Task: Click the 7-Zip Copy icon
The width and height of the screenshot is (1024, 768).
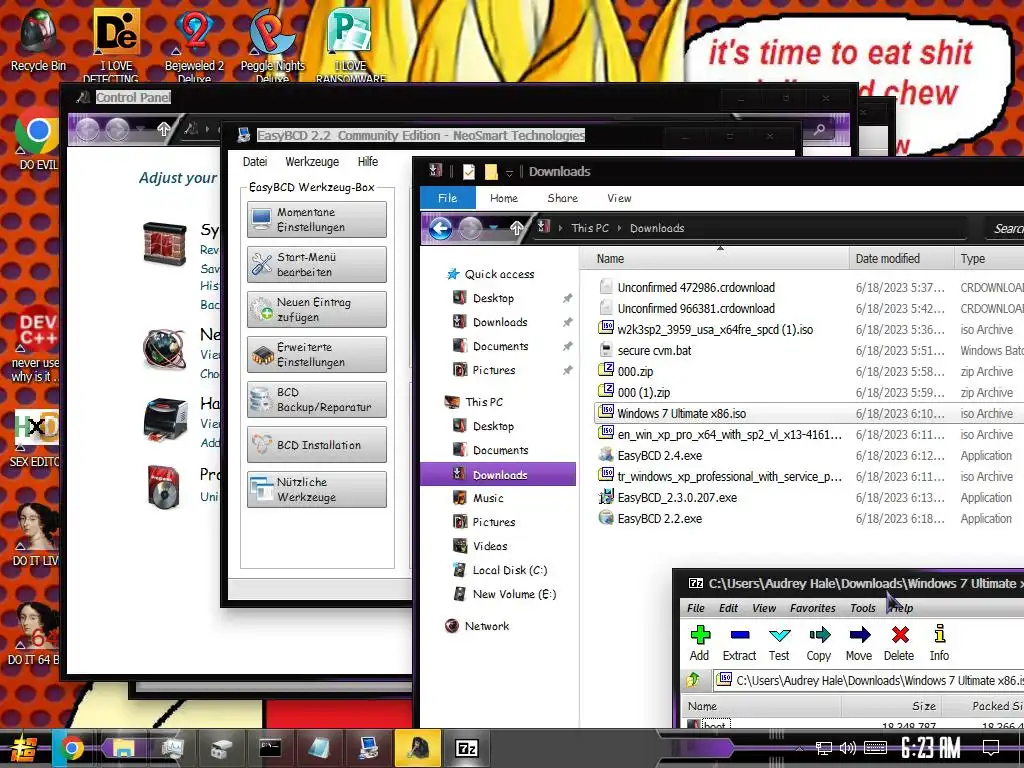Action: tap(819, 643)
